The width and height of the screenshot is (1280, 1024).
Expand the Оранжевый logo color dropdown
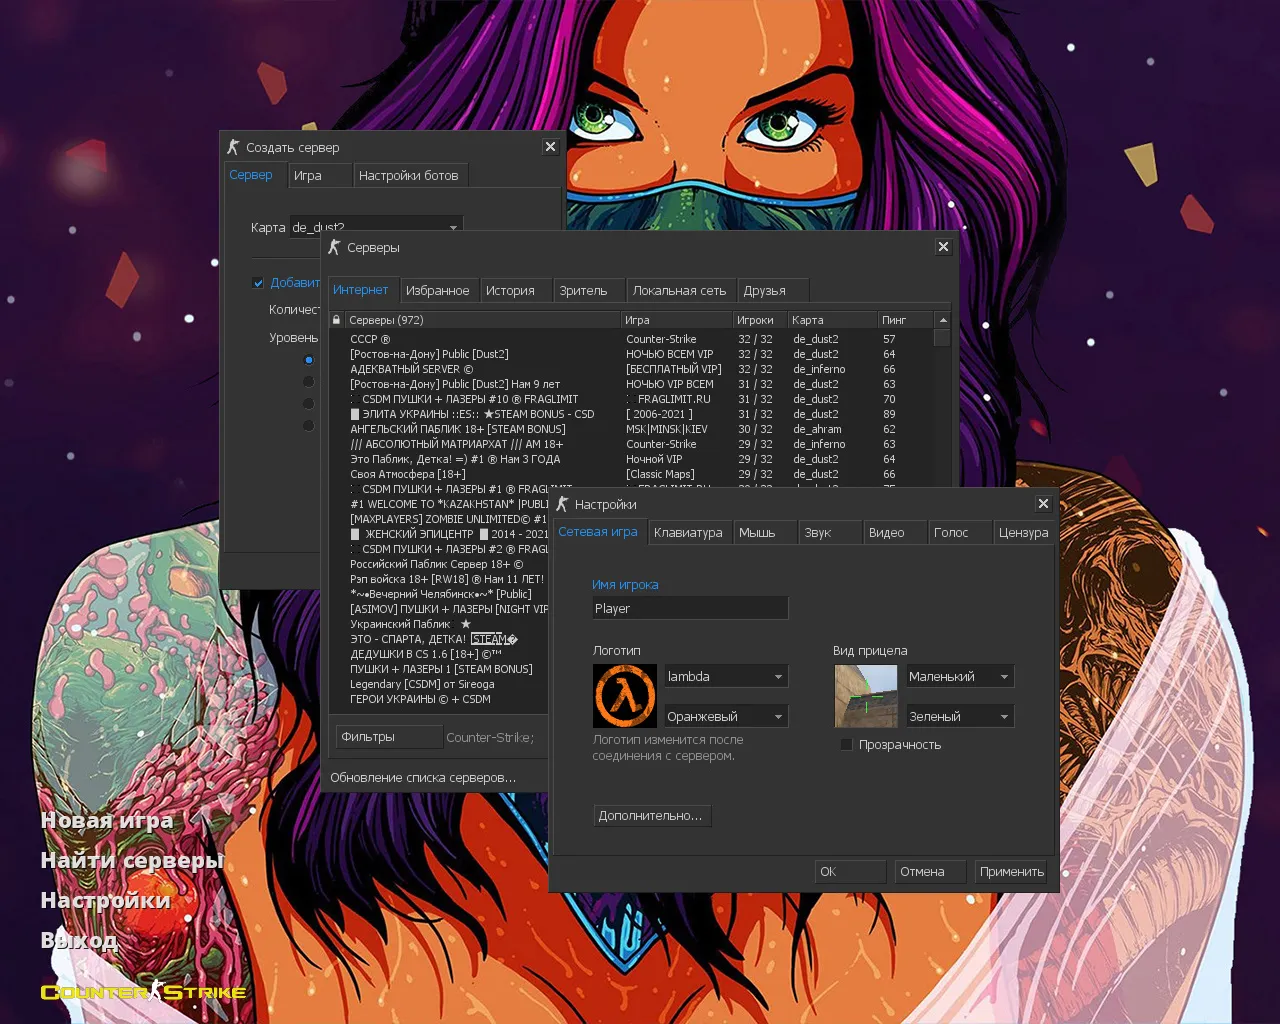(x=726, y=717)
